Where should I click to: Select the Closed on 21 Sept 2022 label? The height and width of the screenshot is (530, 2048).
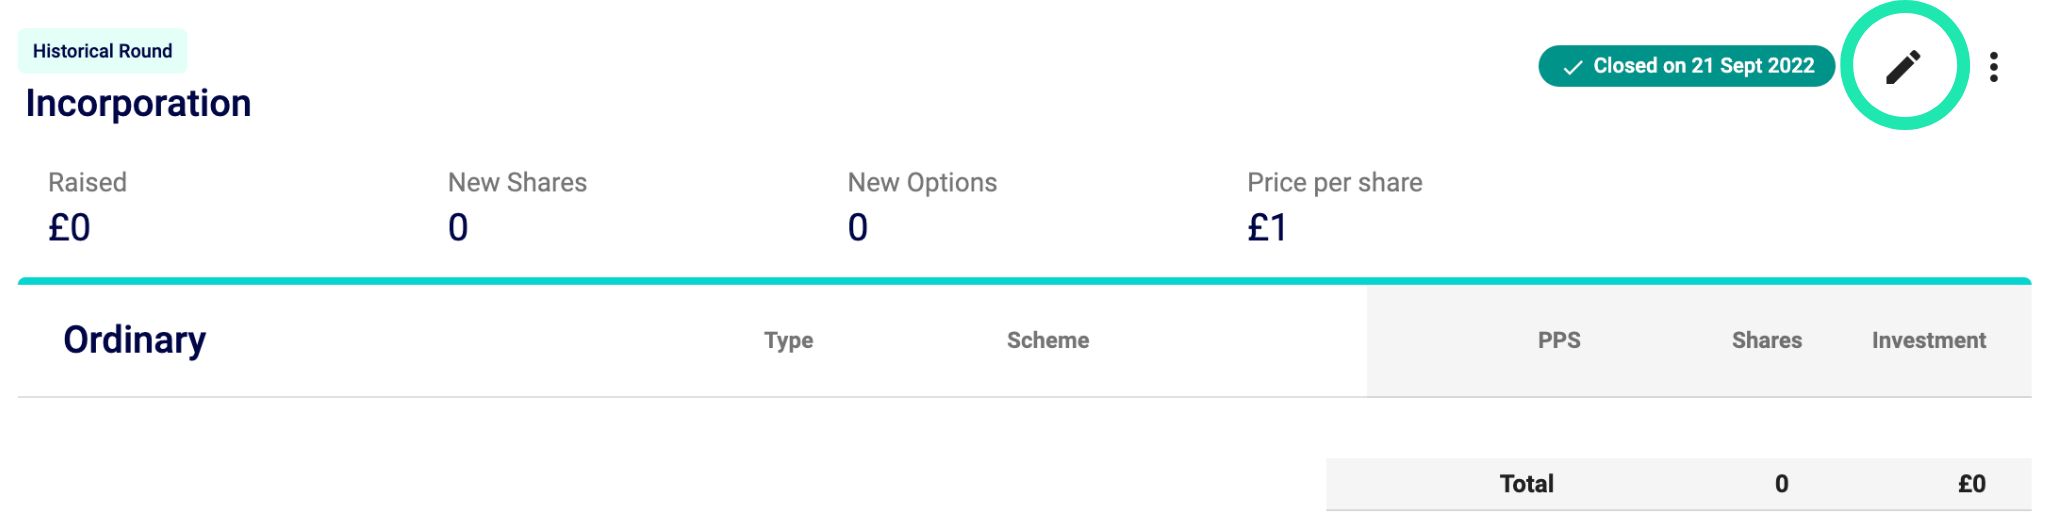tap(1703, 66)
